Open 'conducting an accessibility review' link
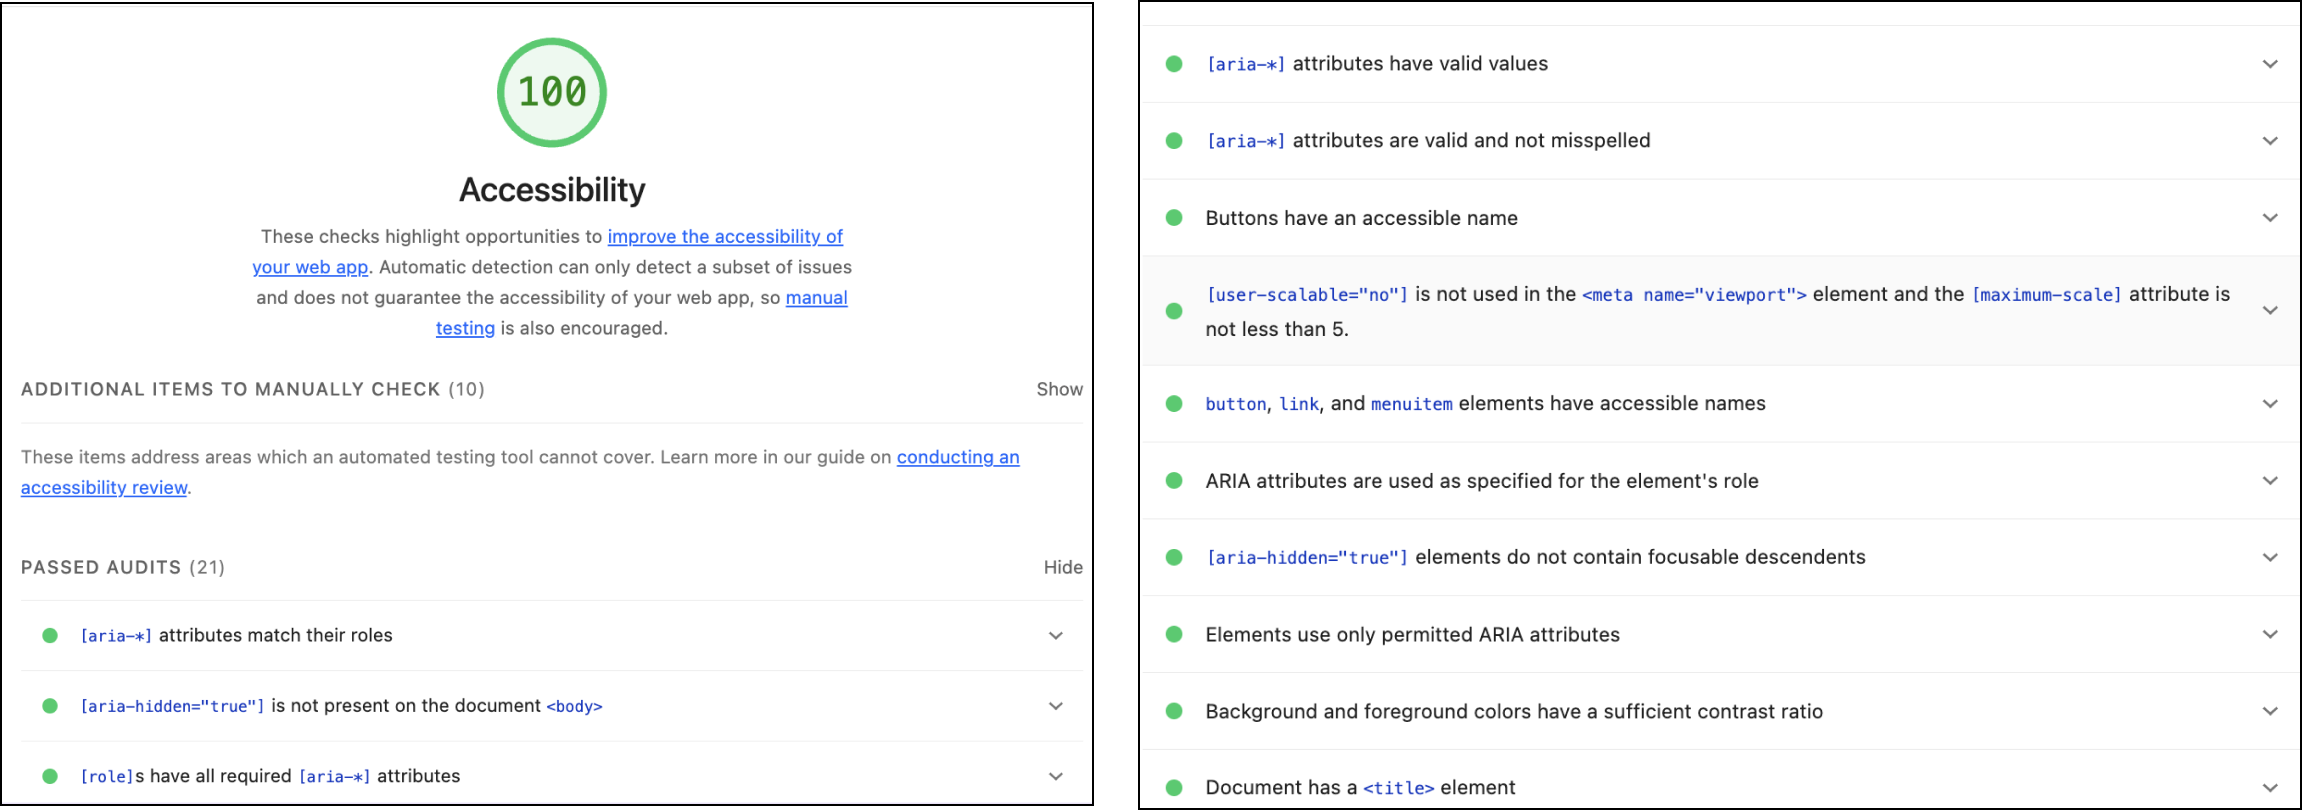This screenshot has width=2302, height=810. (957, 457)
